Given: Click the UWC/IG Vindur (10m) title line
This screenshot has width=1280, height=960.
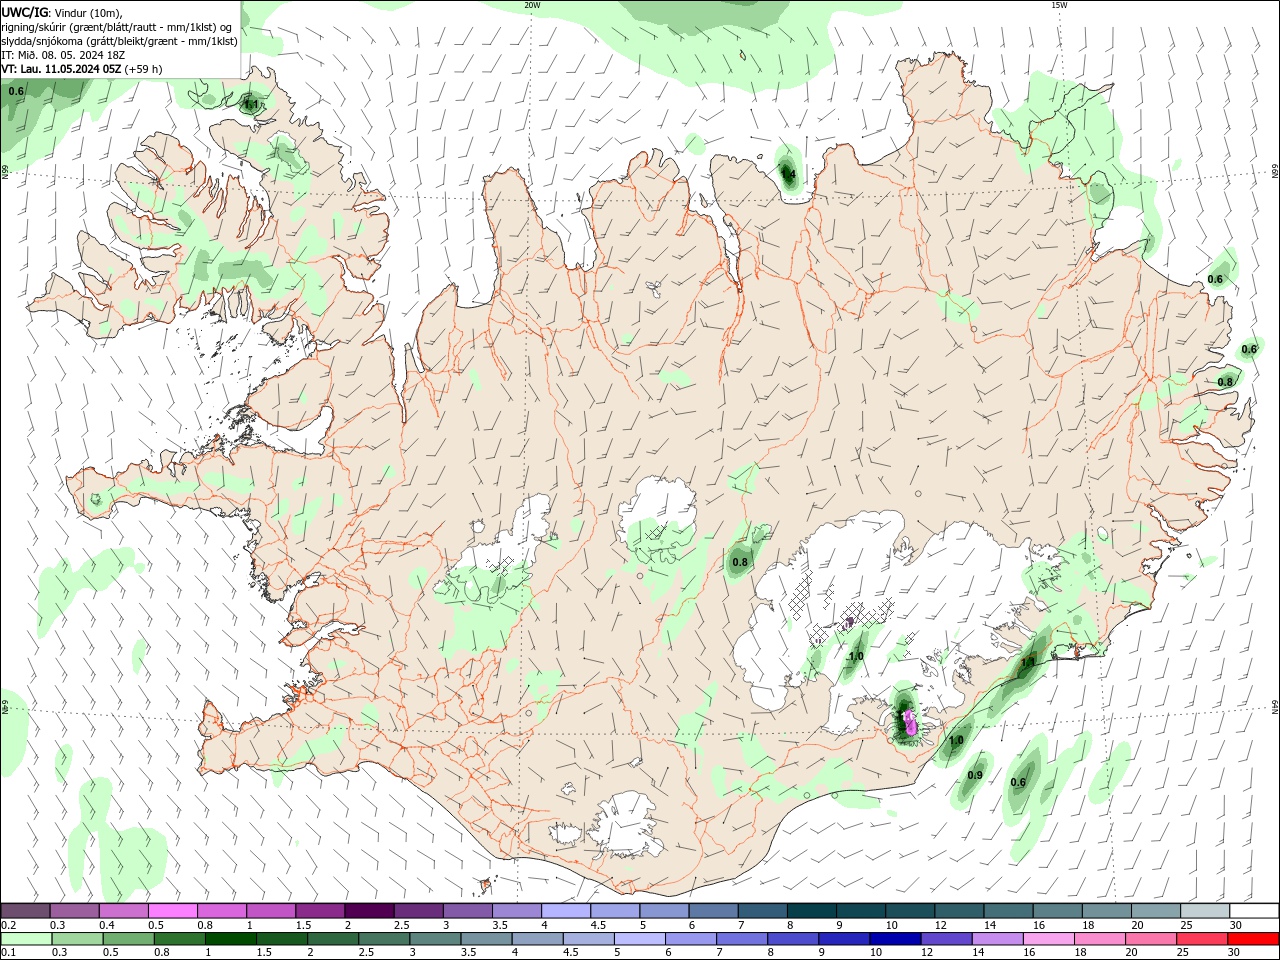Looking at the screenshot, I should coord(62,12).
